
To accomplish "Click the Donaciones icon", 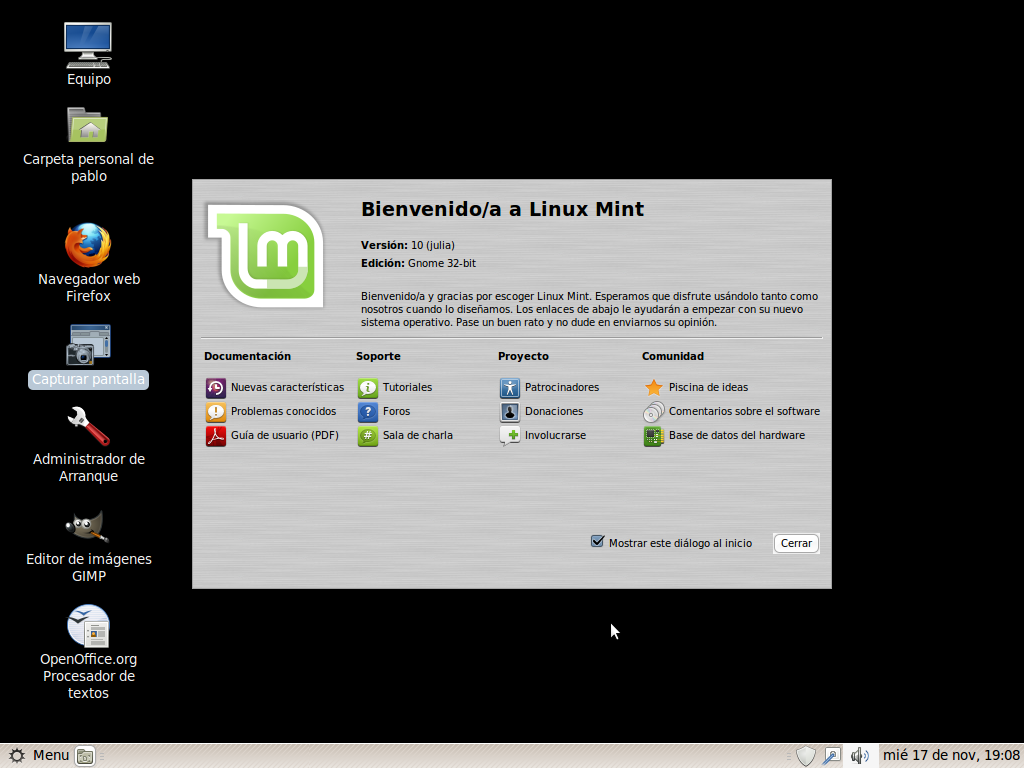I will click(509, 412).
